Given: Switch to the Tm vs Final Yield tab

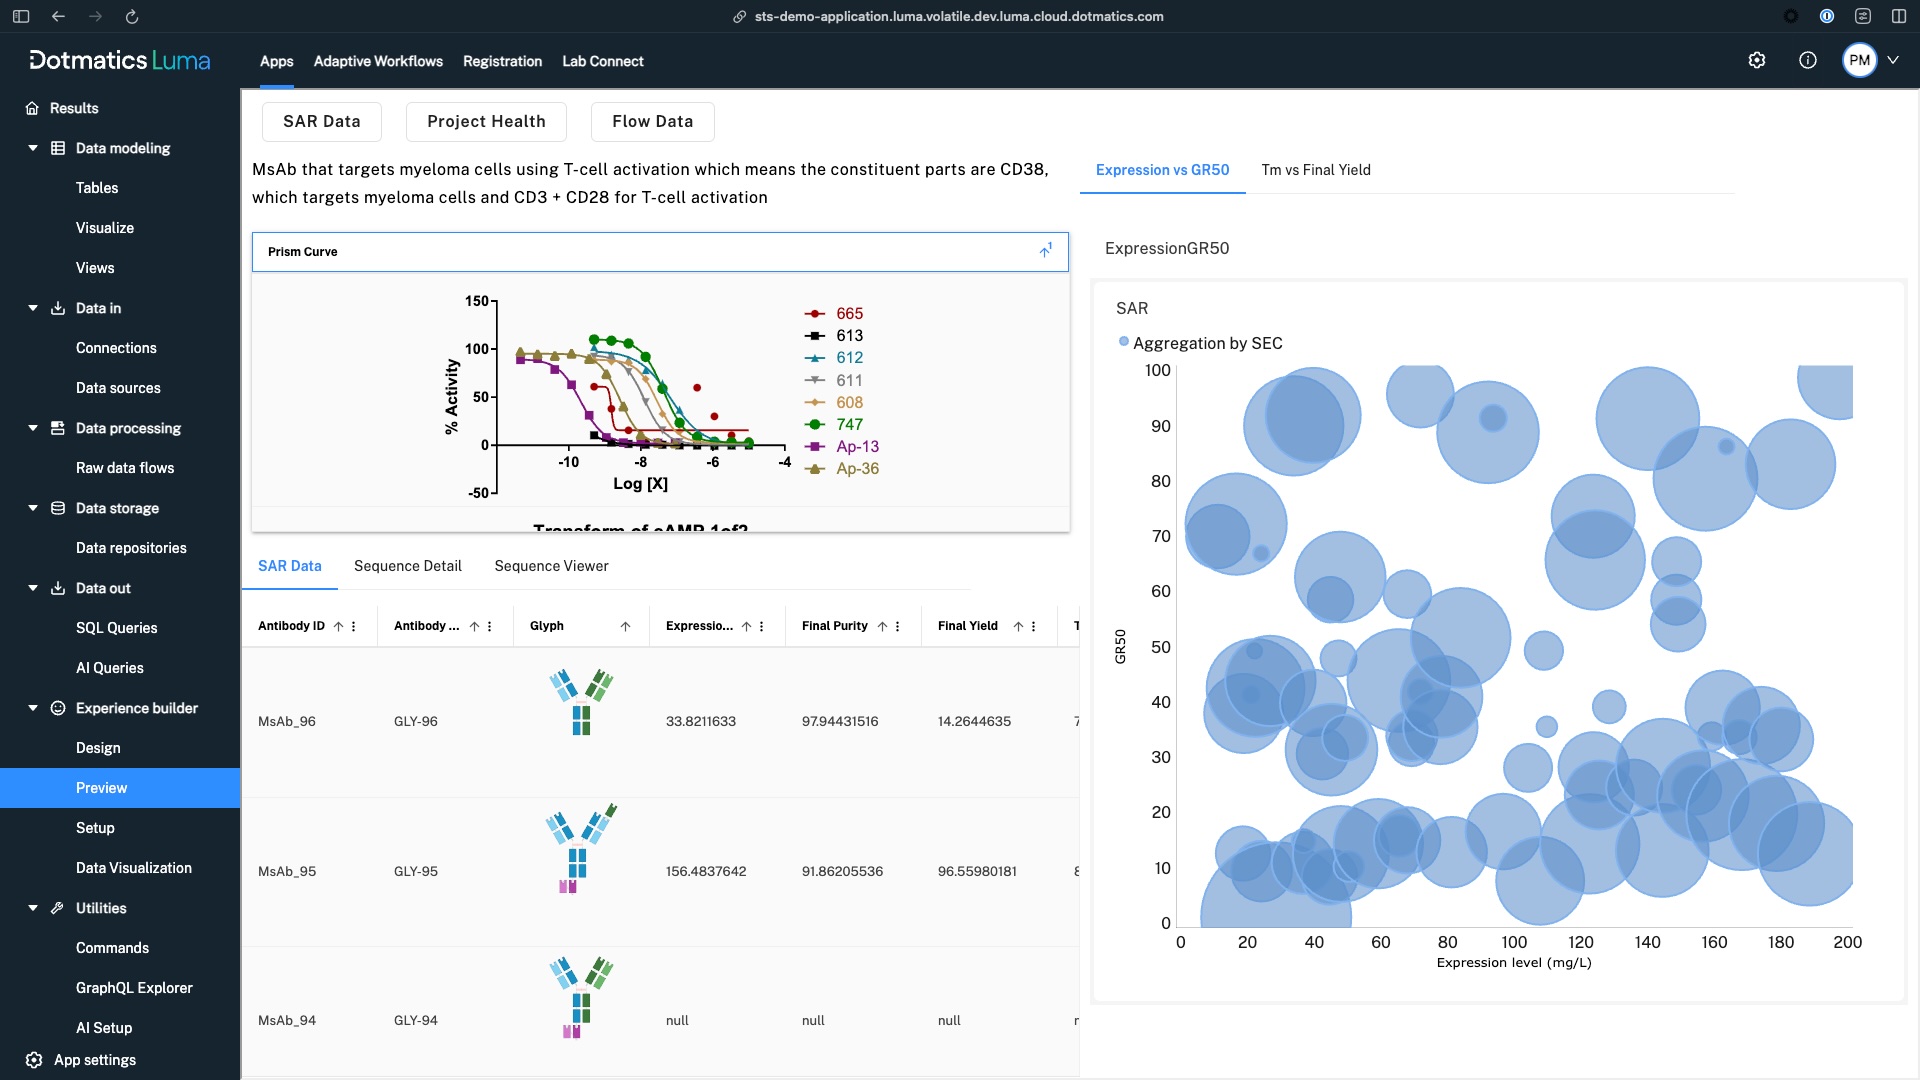Looking at the screenshot, I should click(1316, 170).
